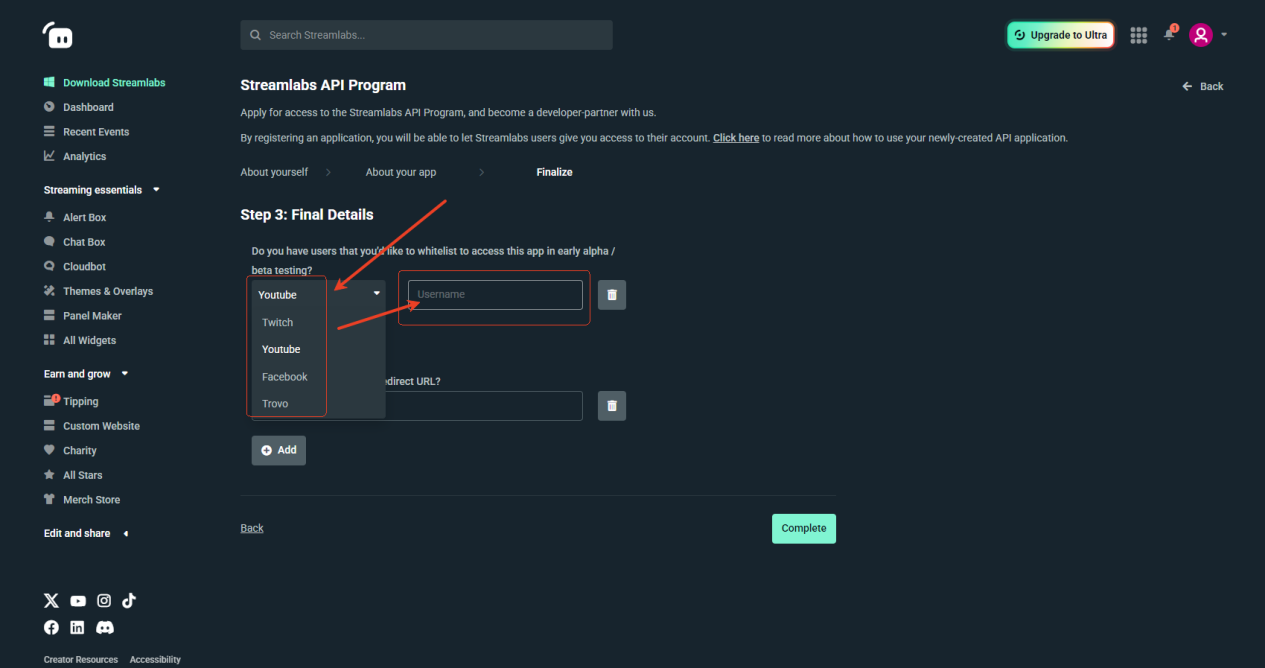Click the pink user avatar
The width and height of the screenshot is (1265, 668).
[1201, 35]
